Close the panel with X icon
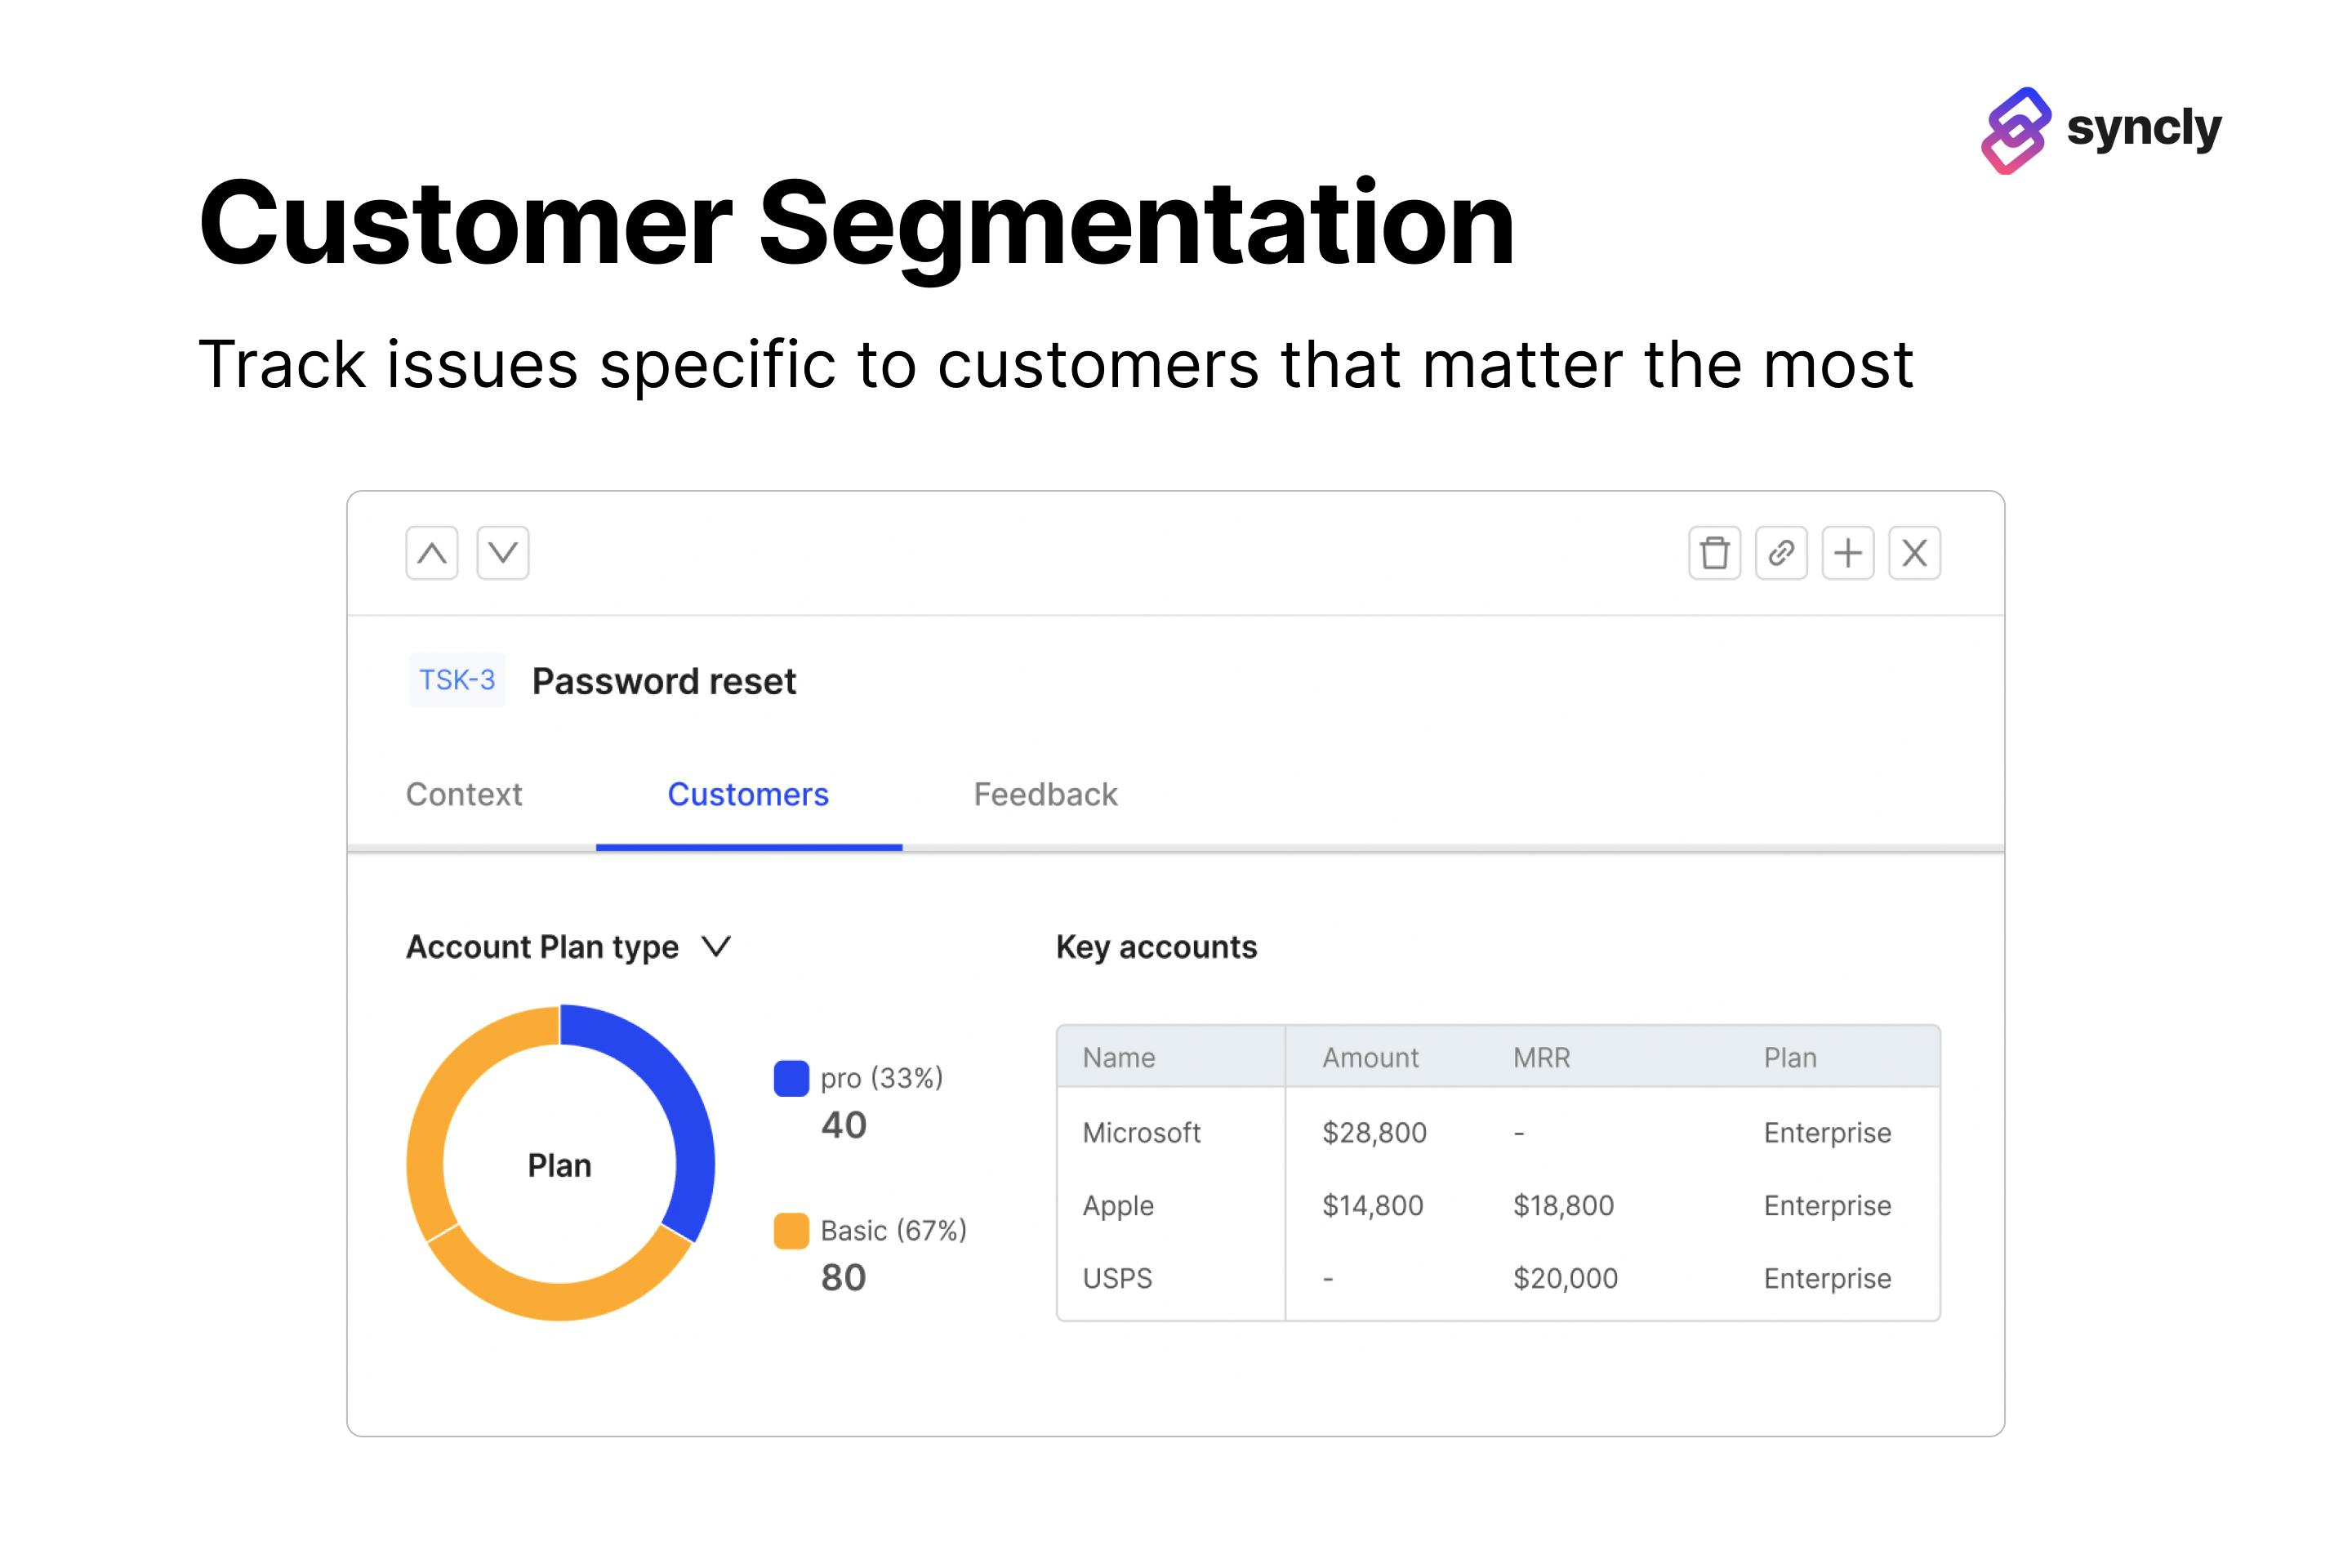Viewport: 2352px width, 1568px height. [1914, 553]
